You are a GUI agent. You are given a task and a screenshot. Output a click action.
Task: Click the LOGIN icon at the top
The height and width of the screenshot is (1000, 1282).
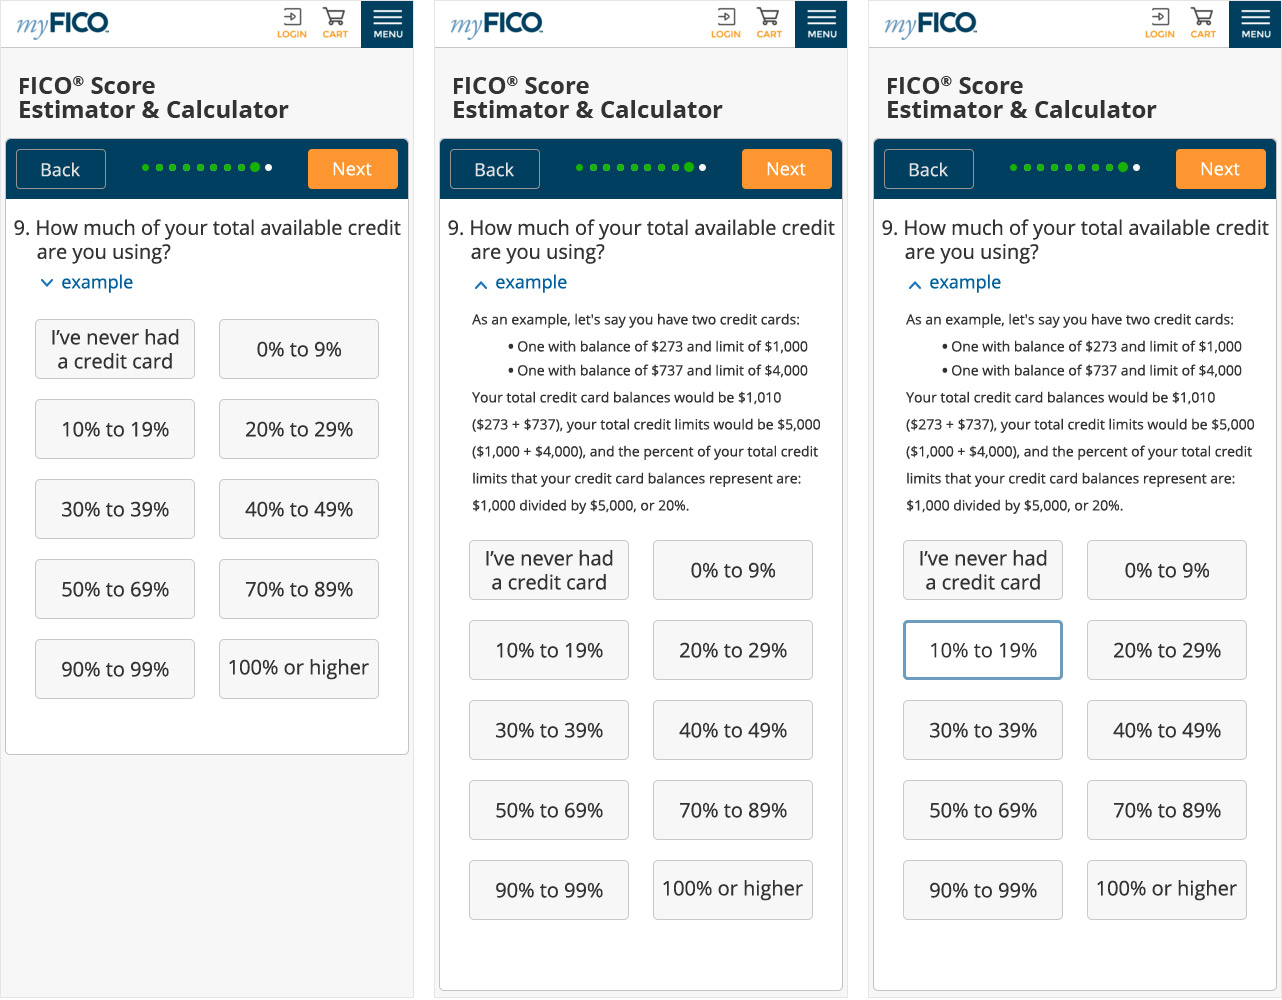pyautogui.click(x=291, y=22)
